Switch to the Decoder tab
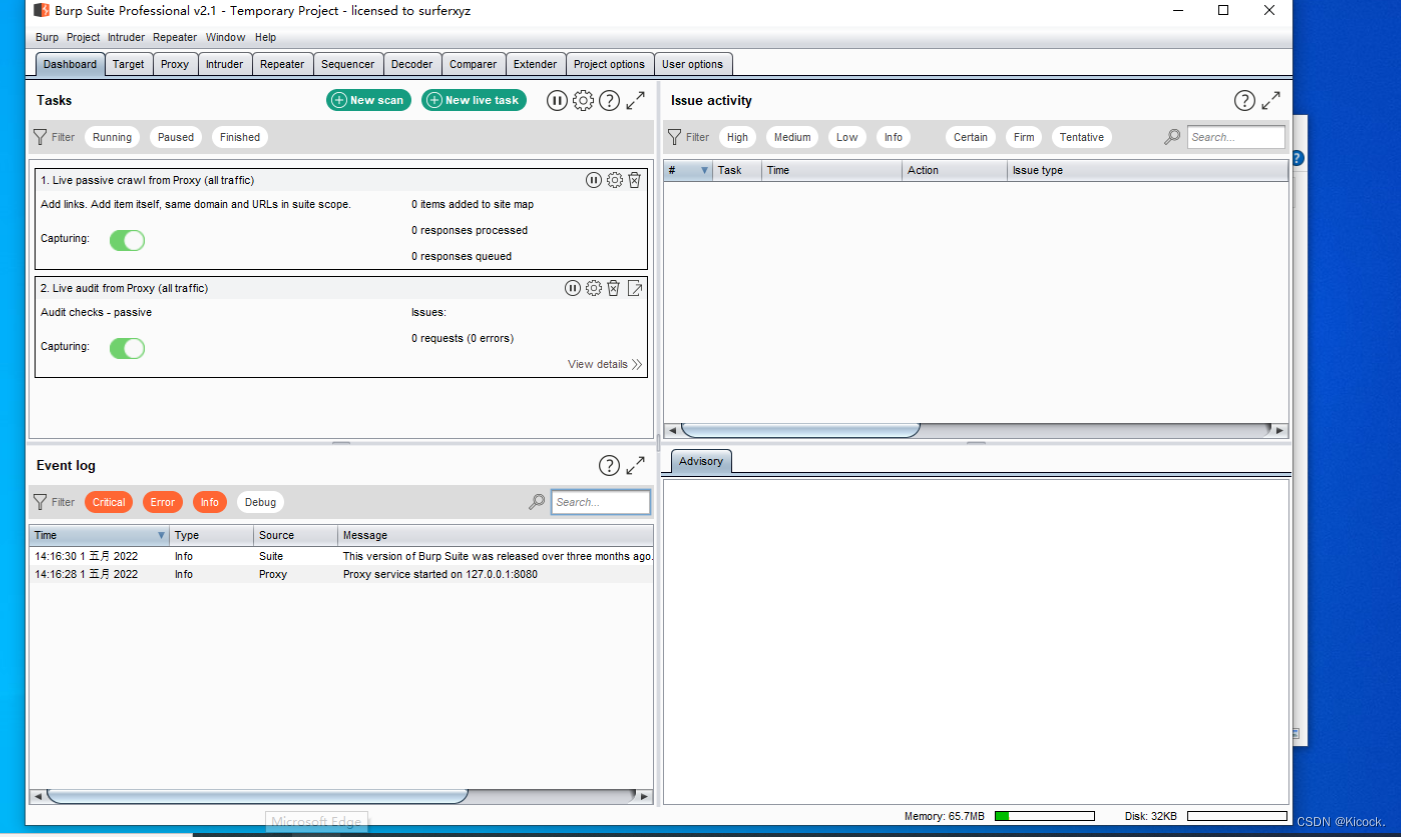The width and height of the screenshot is (1401, 837). [x=412, y=64]
